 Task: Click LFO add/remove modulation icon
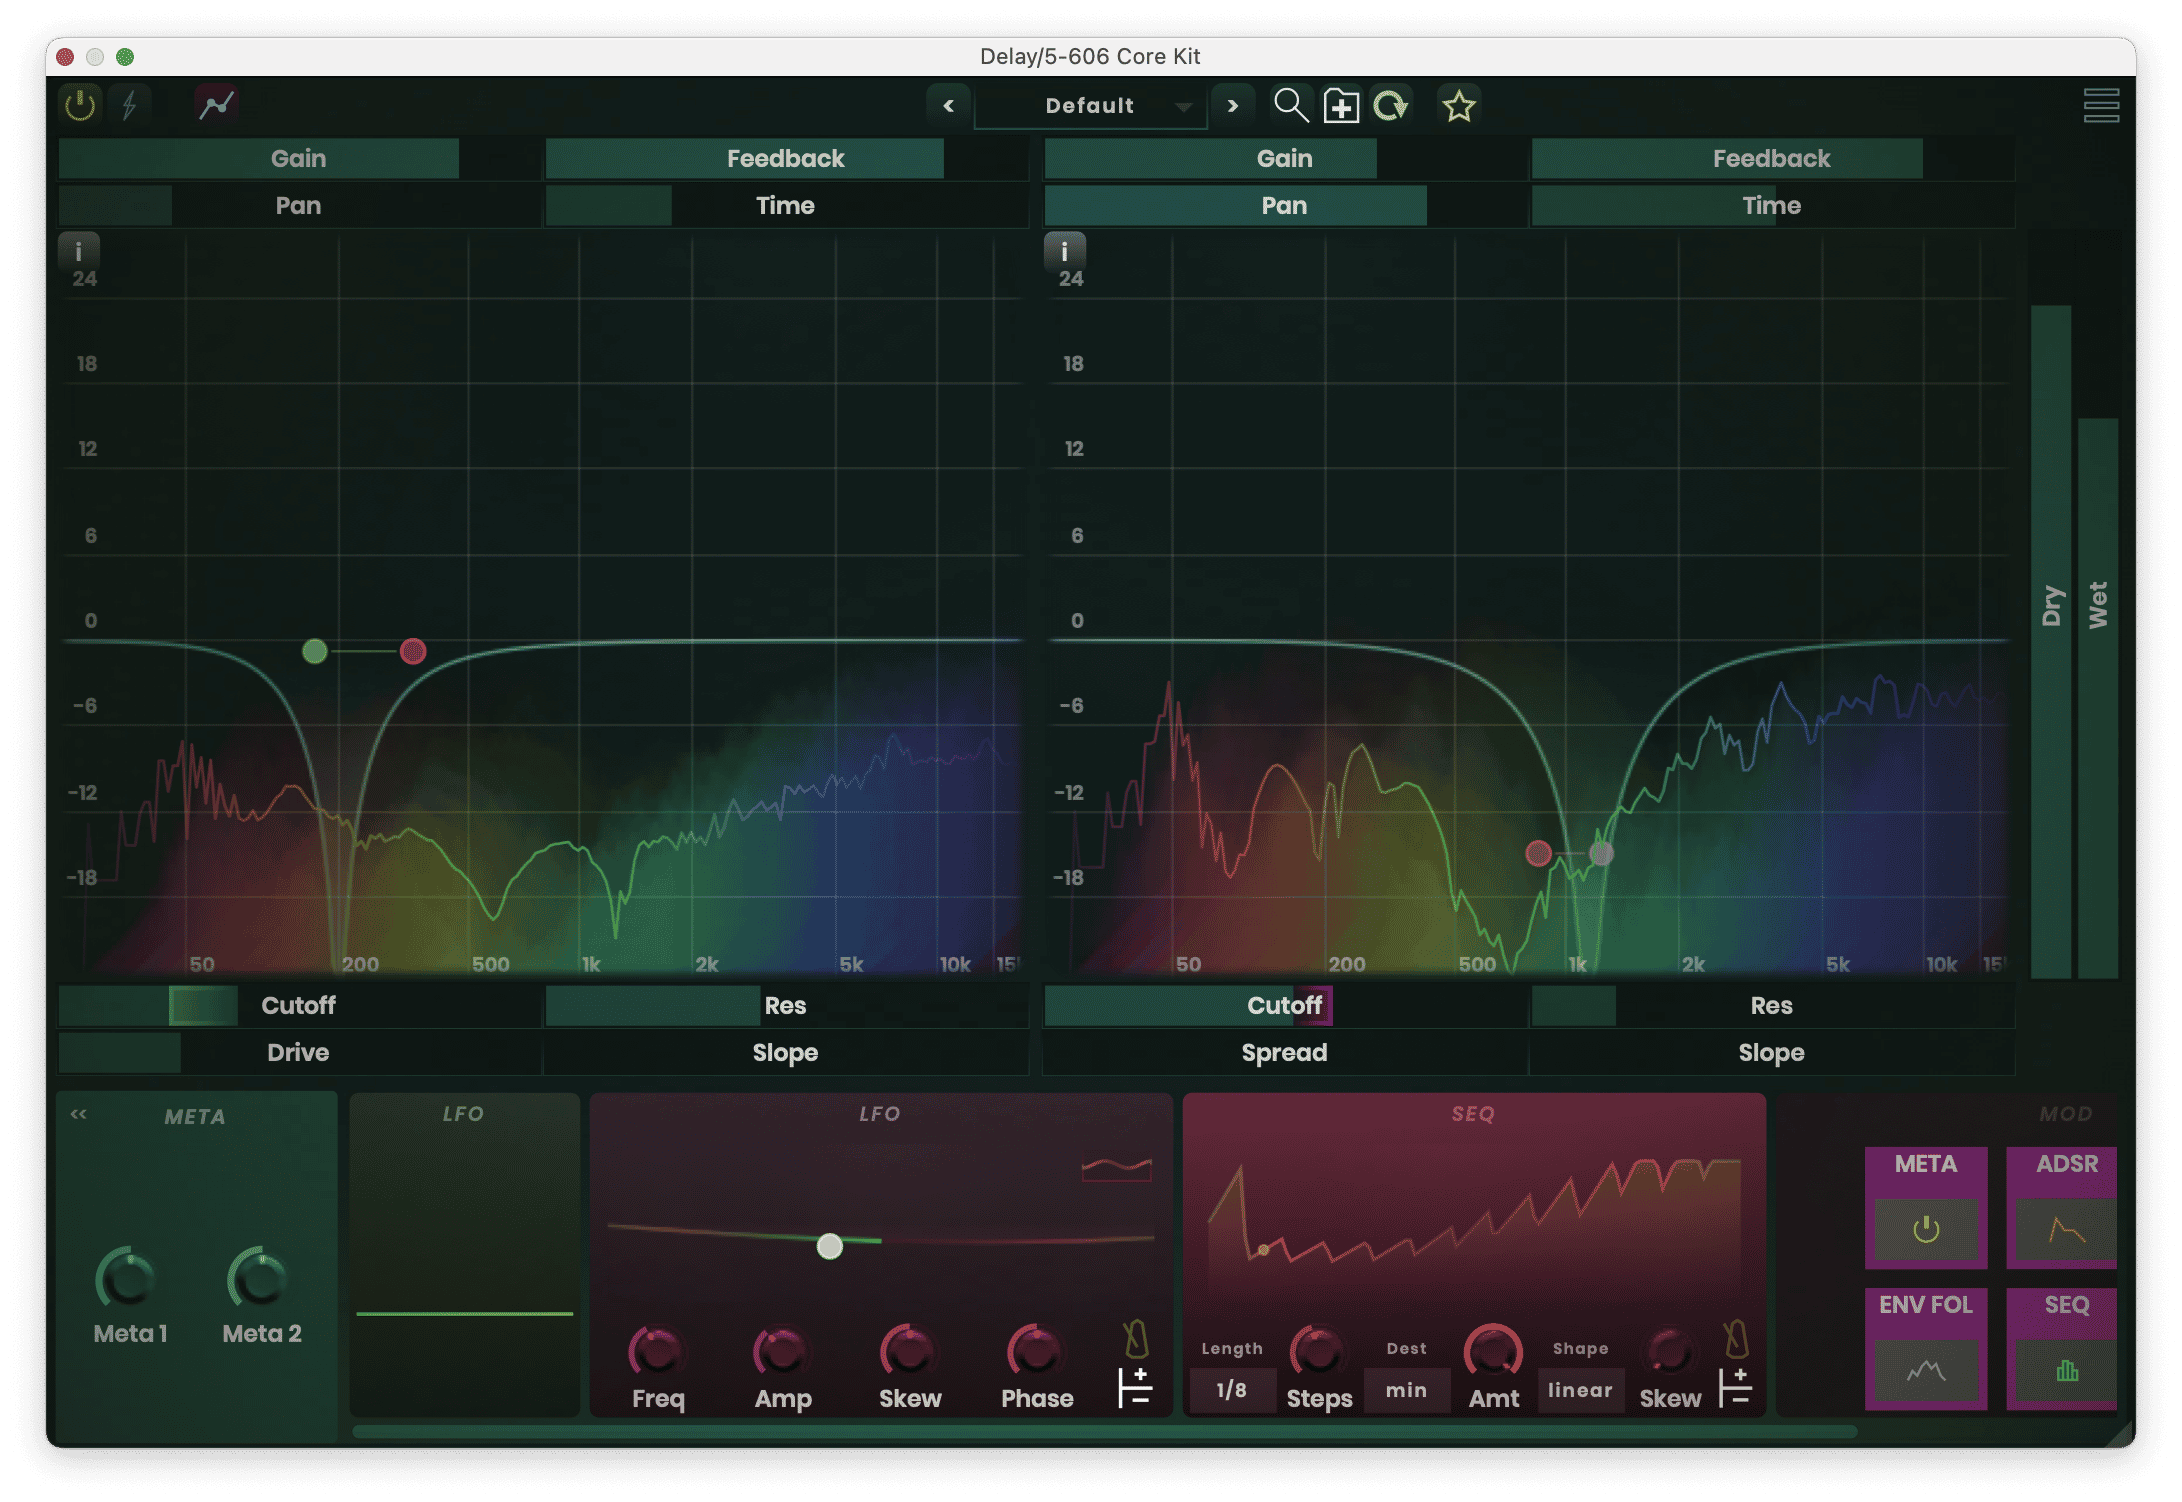1135,1388
